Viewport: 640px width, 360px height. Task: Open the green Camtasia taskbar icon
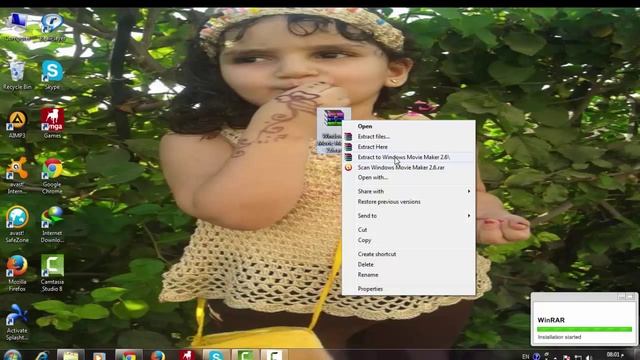[x=244, y=356]
